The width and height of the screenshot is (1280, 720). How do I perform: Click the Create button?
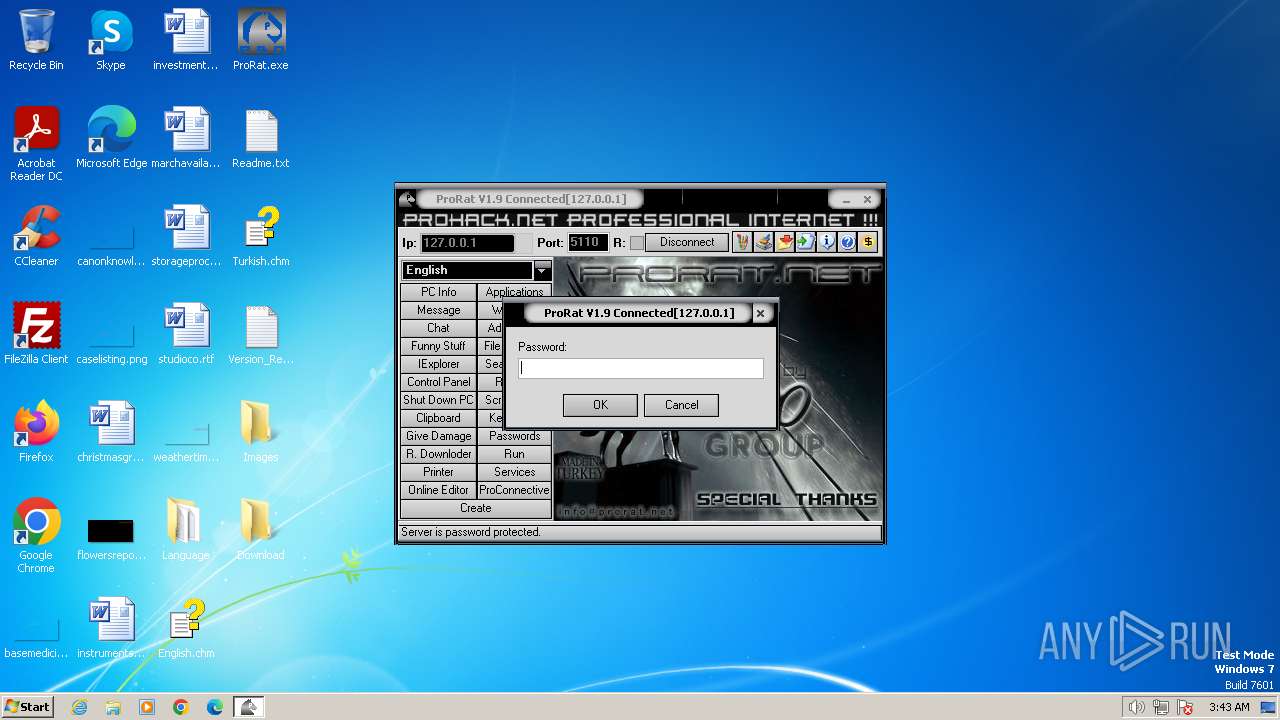click(x=476, y=508)
